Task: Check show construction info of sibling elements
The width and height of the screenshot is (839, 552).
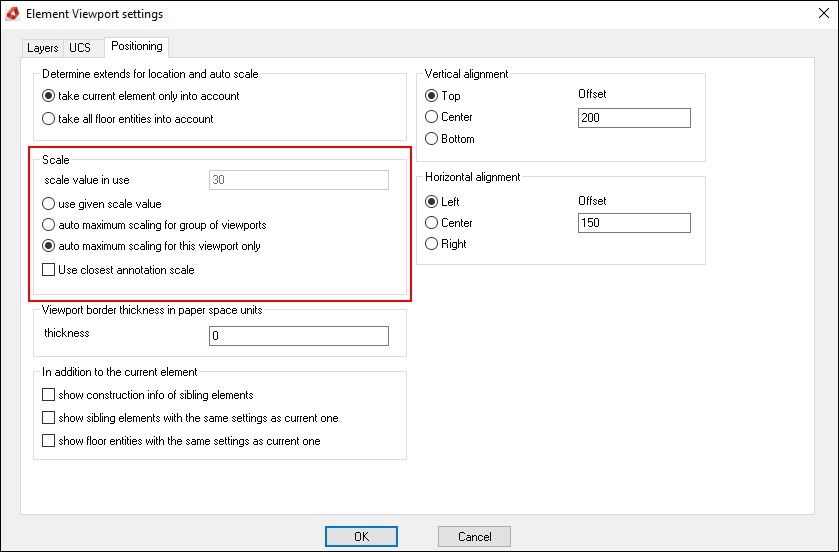Action: (148, 395)
